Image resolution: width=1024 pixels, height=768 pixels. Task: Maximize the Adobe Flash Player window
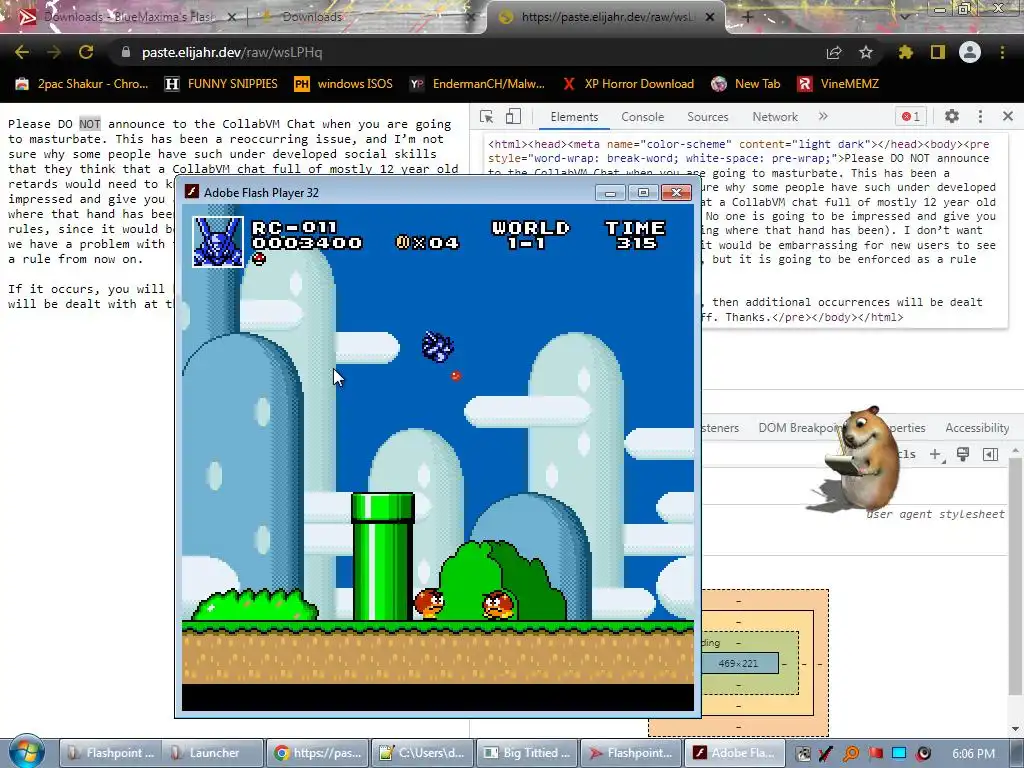[x=643, y=193]
